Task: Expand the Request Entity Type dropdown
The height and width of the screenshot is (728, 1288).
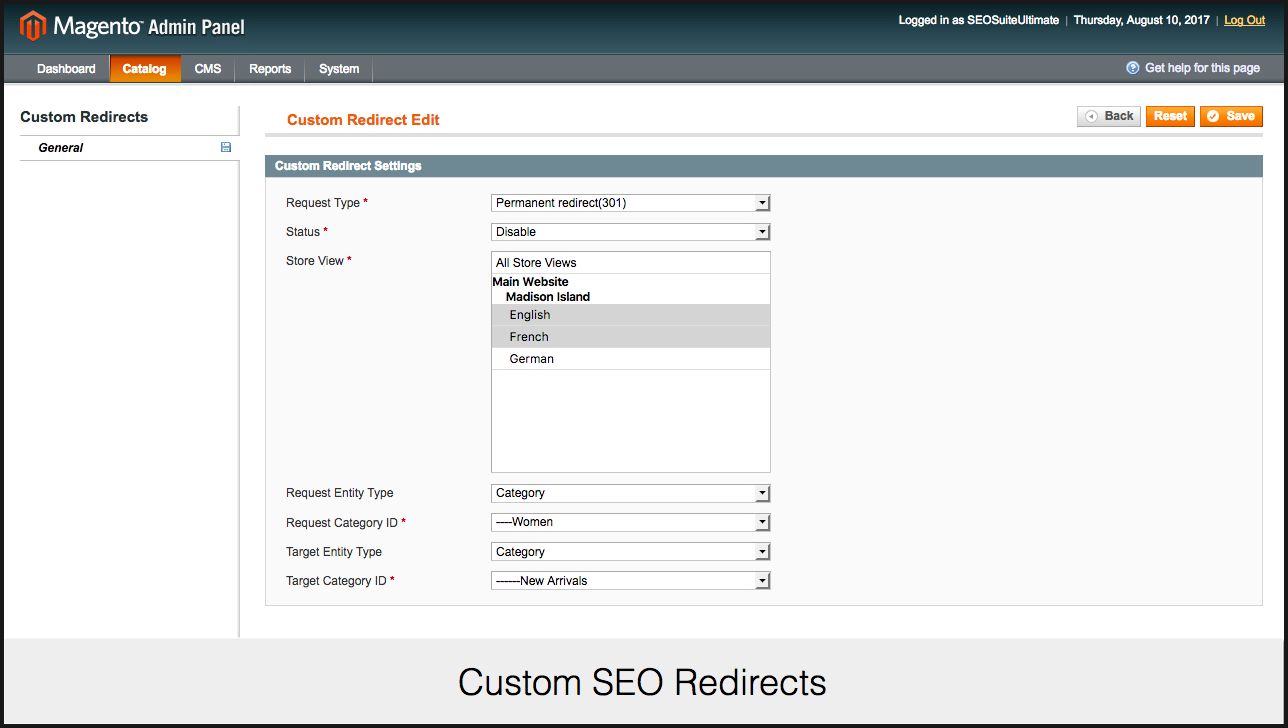Action: [x=631, y=493]
